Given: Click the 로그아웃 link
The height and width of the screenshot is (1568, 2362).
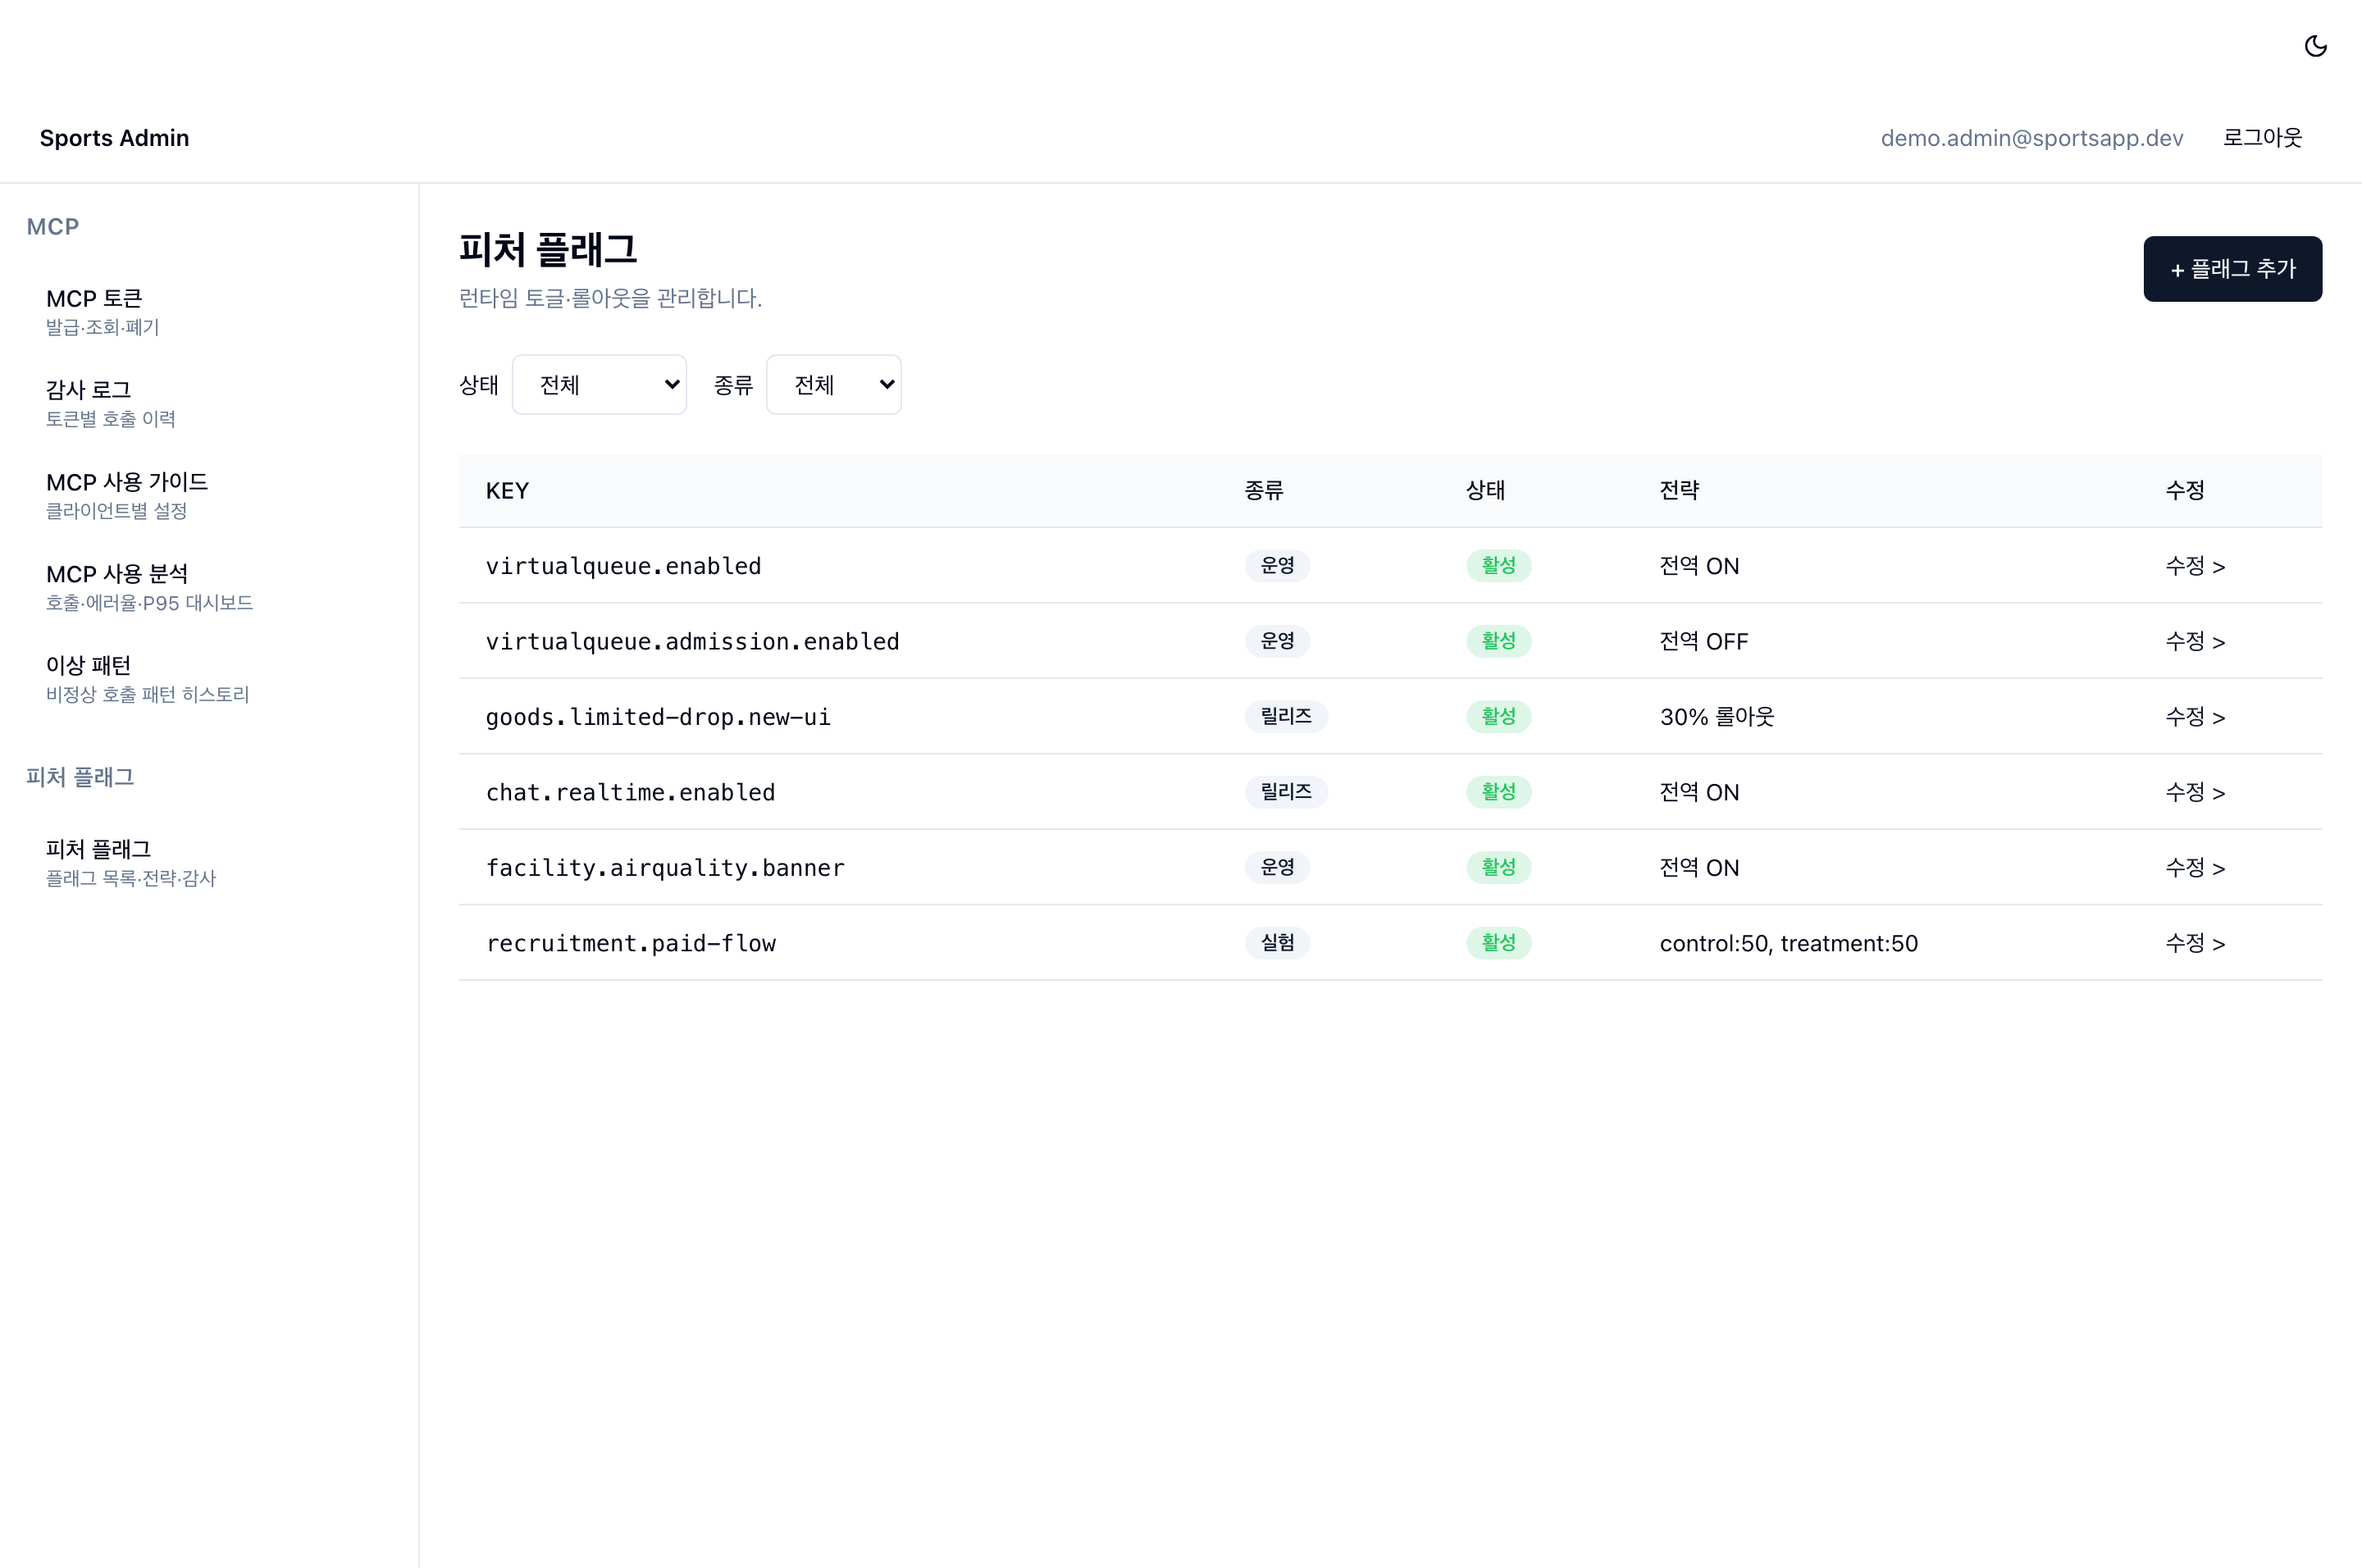Looking at the screenshot, I should tap(2262, 138).
